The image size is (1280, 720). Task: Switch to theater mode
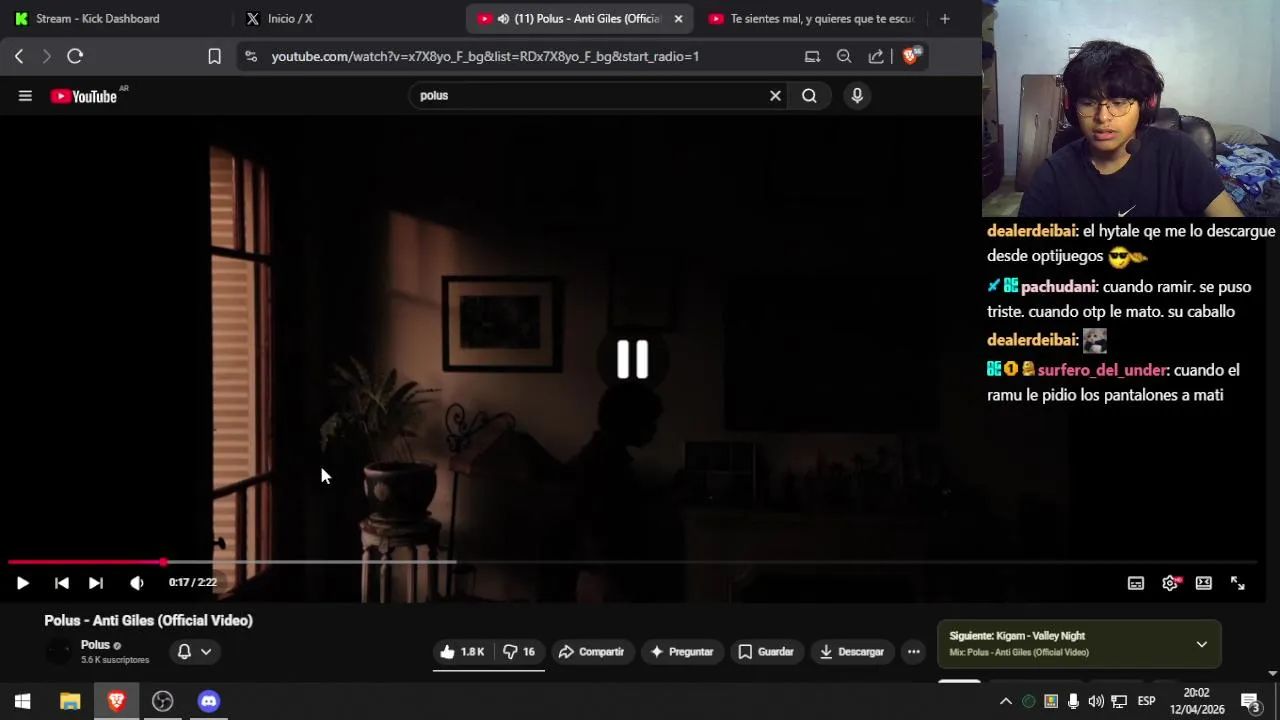pyautogui.click(x=1204, y=583)
